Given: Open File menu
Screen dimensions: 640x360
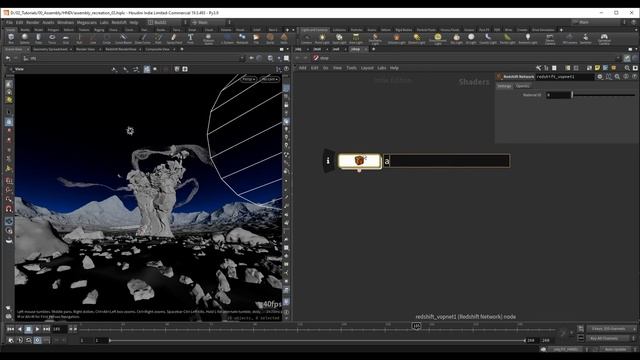Looking at the screenshot, I should tap(9, 22).
